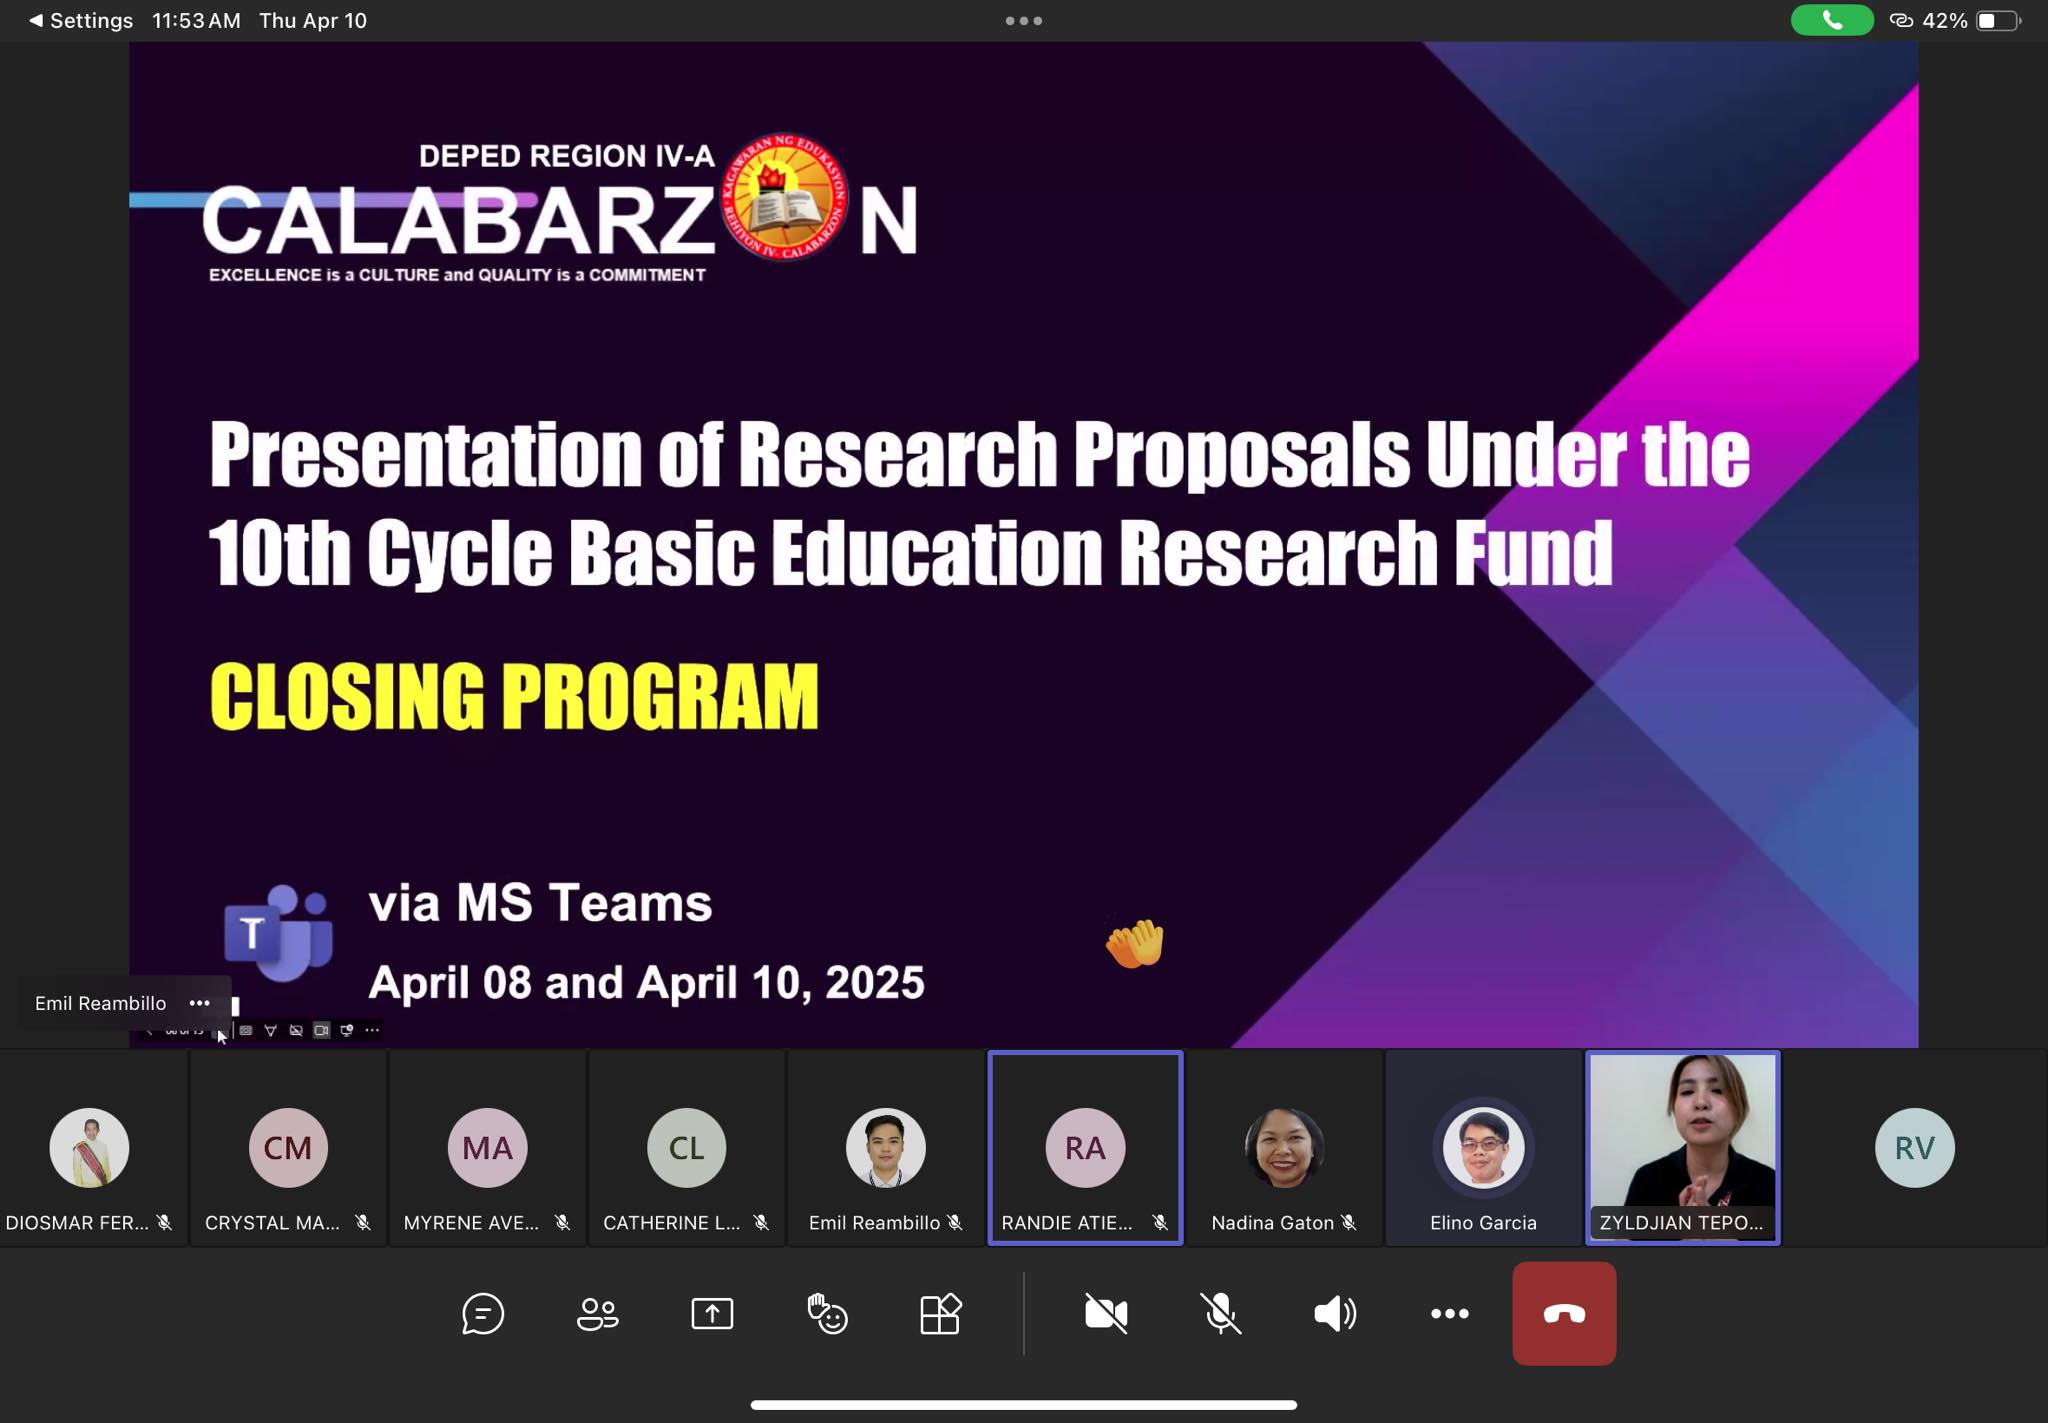Tap the green active call indicator
Screen dimensions: 2048x1423
click(x=1832, y=20)
